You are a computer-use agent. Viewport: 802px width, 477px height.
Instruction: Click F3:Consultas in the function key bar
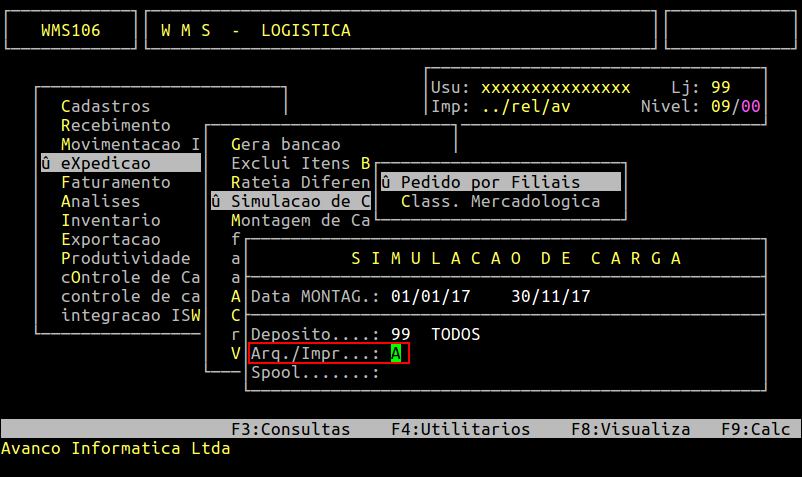(291, 429)
